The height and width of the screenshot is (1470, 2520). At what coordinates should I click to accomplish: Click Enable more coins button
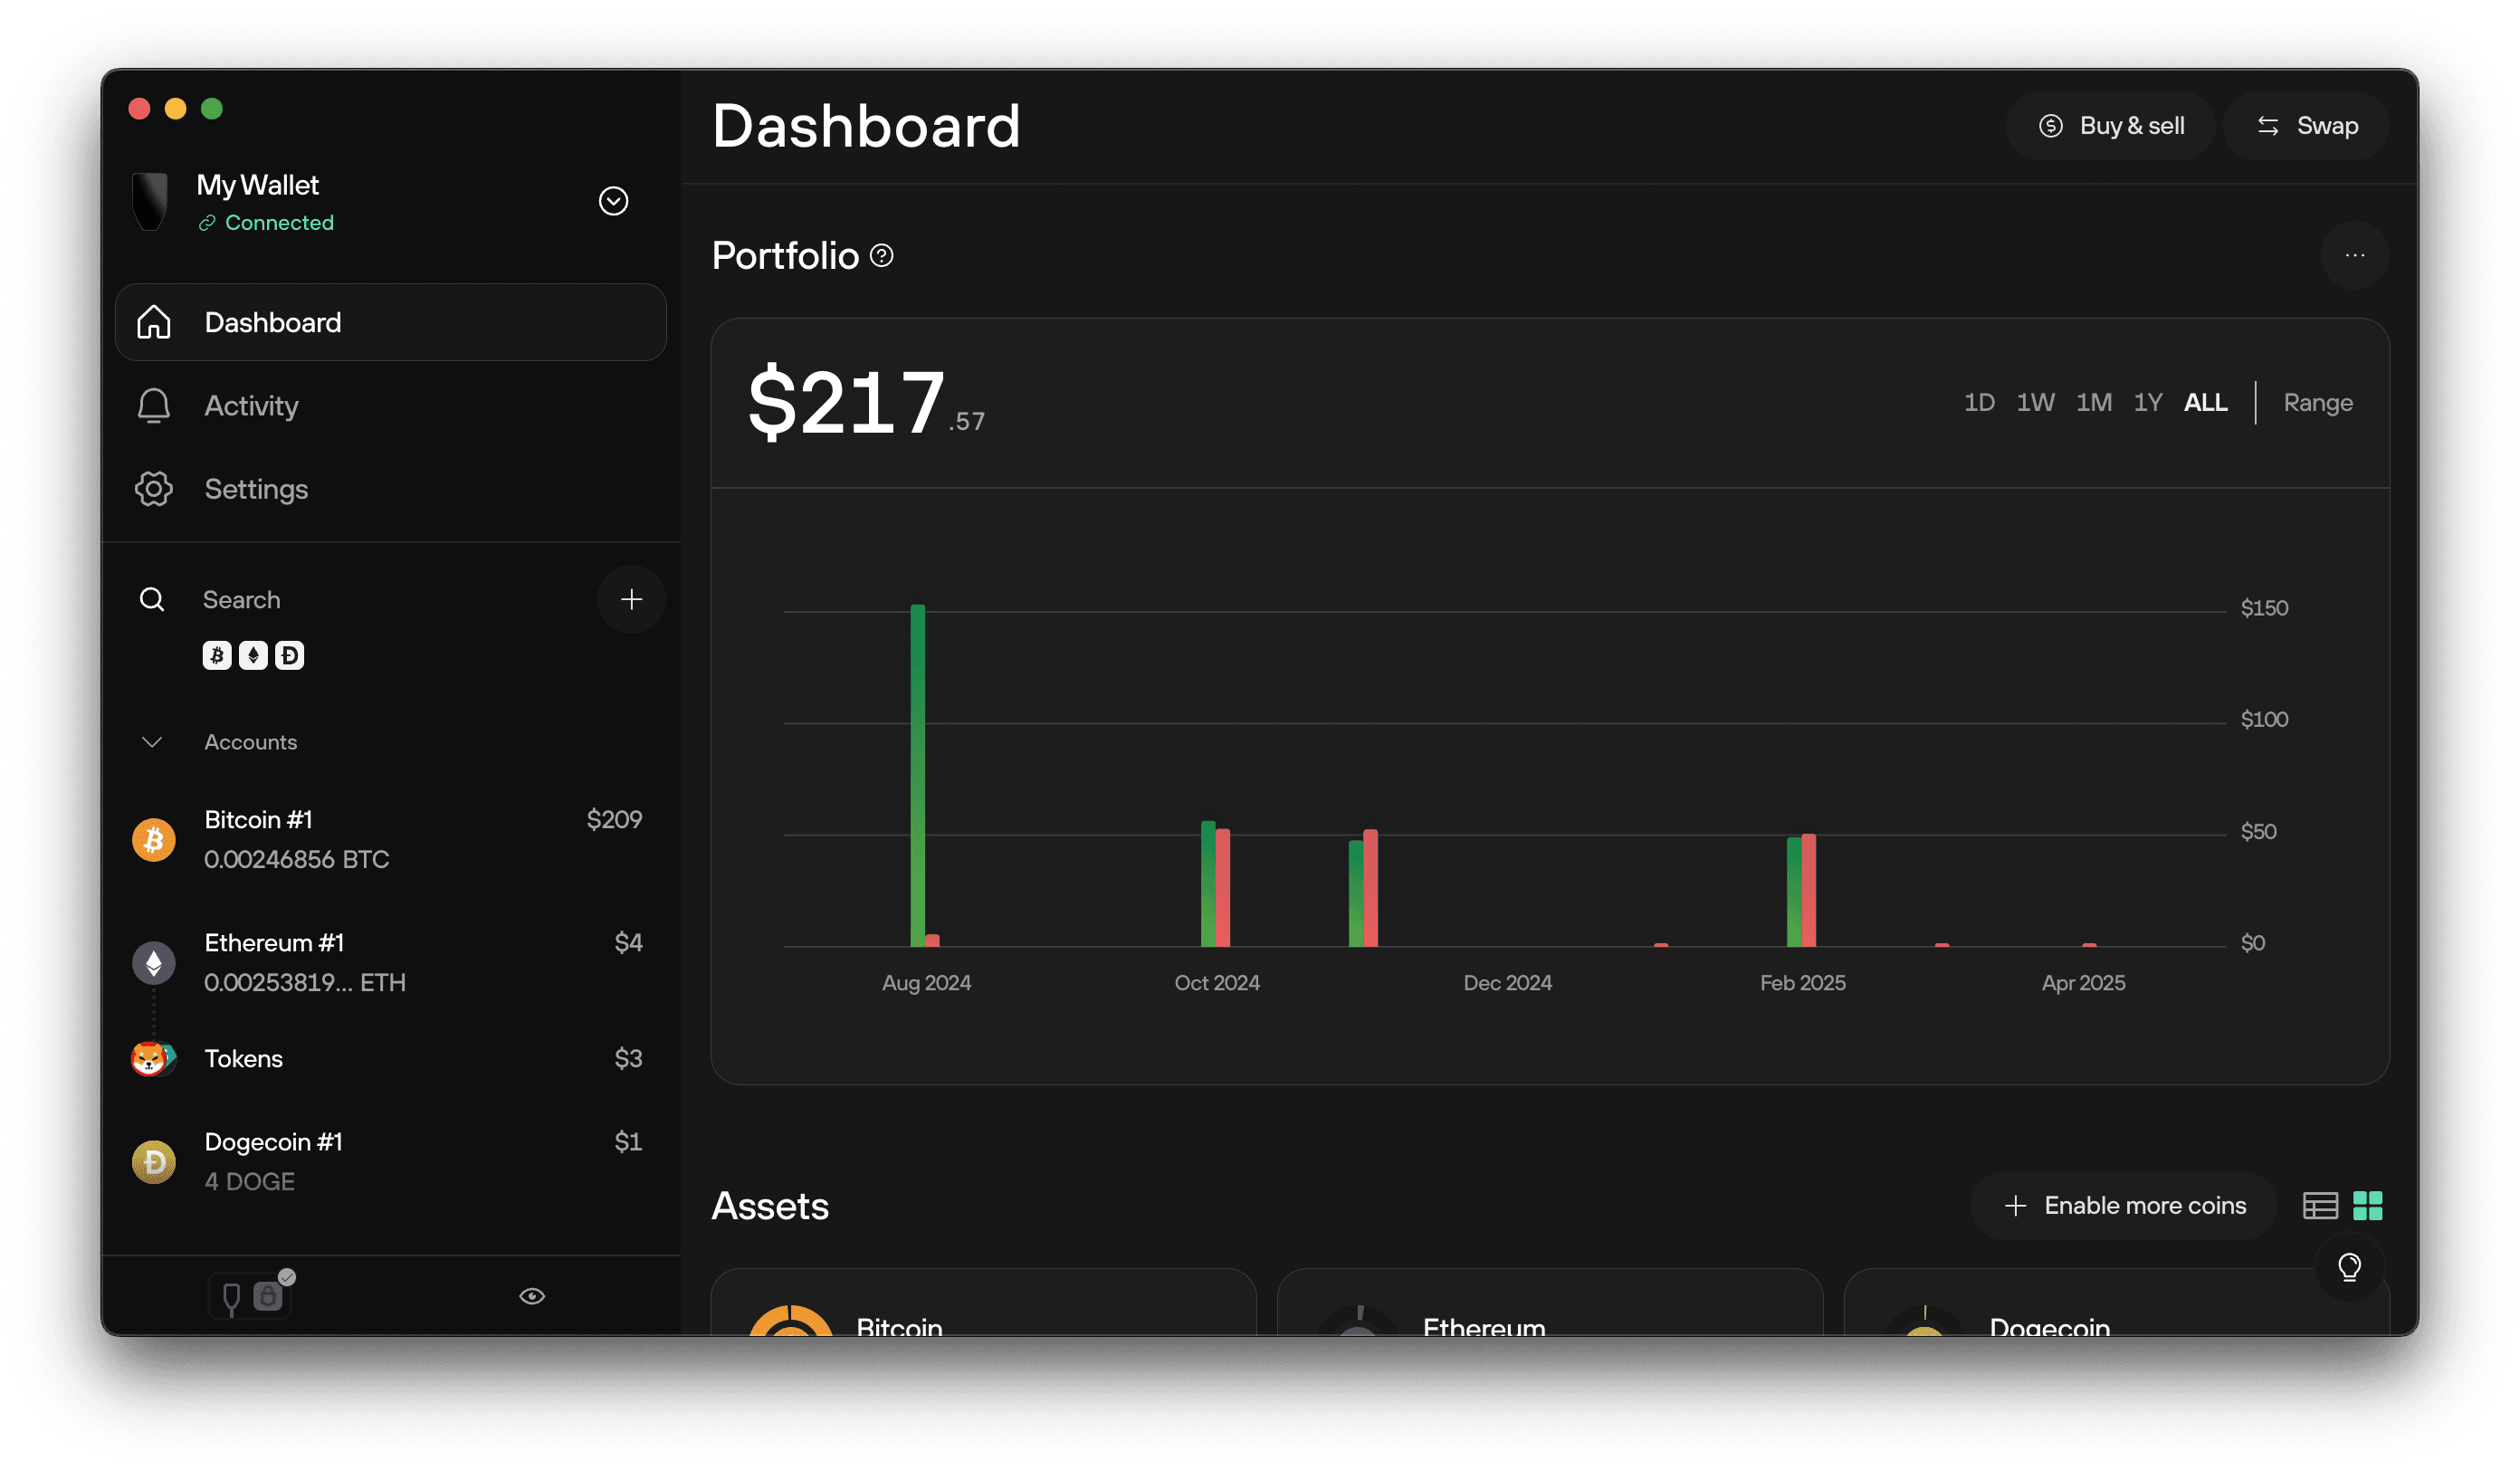(x=2124, y=1205)
